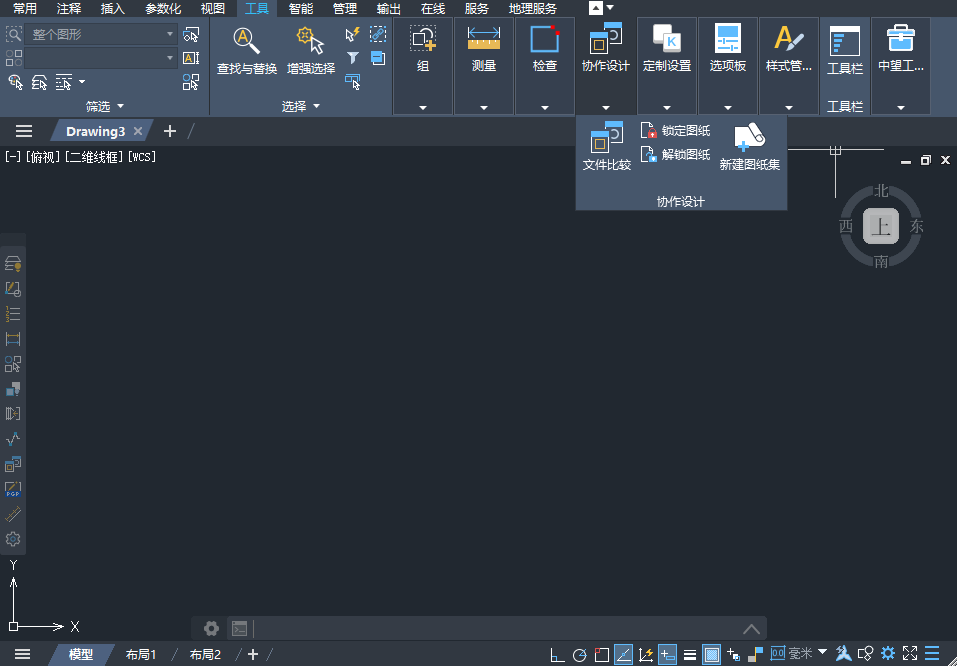The width and height of the screenshot is (957, 666).
Task: Open the ribbon minimize options arrow
Action: 610,8
